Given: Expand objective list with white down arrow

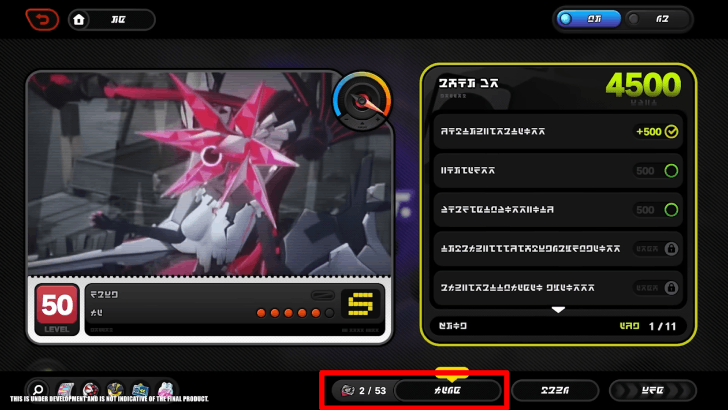Looking at the screenshot, I should 559,309.
